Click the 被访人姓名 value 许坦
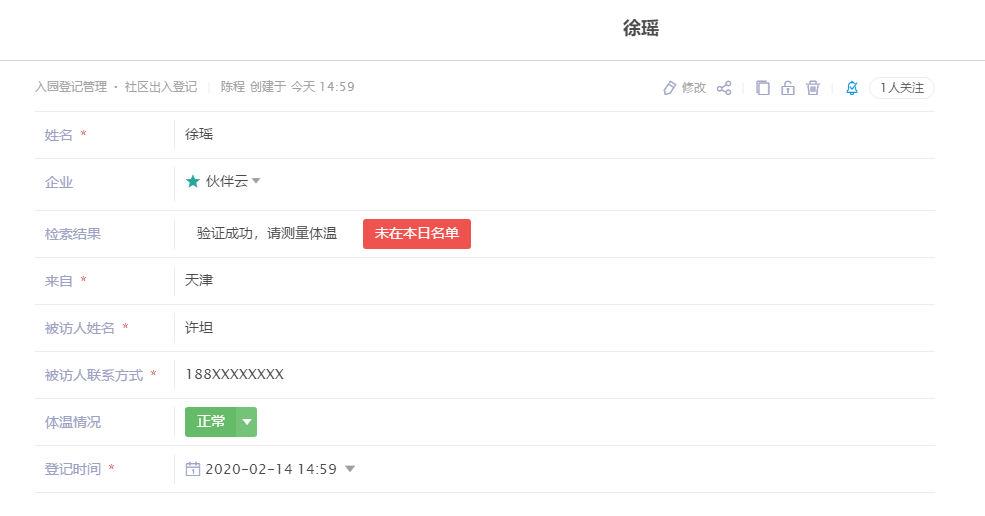This screenshot has height=516, width=985. tap(199, 327)
